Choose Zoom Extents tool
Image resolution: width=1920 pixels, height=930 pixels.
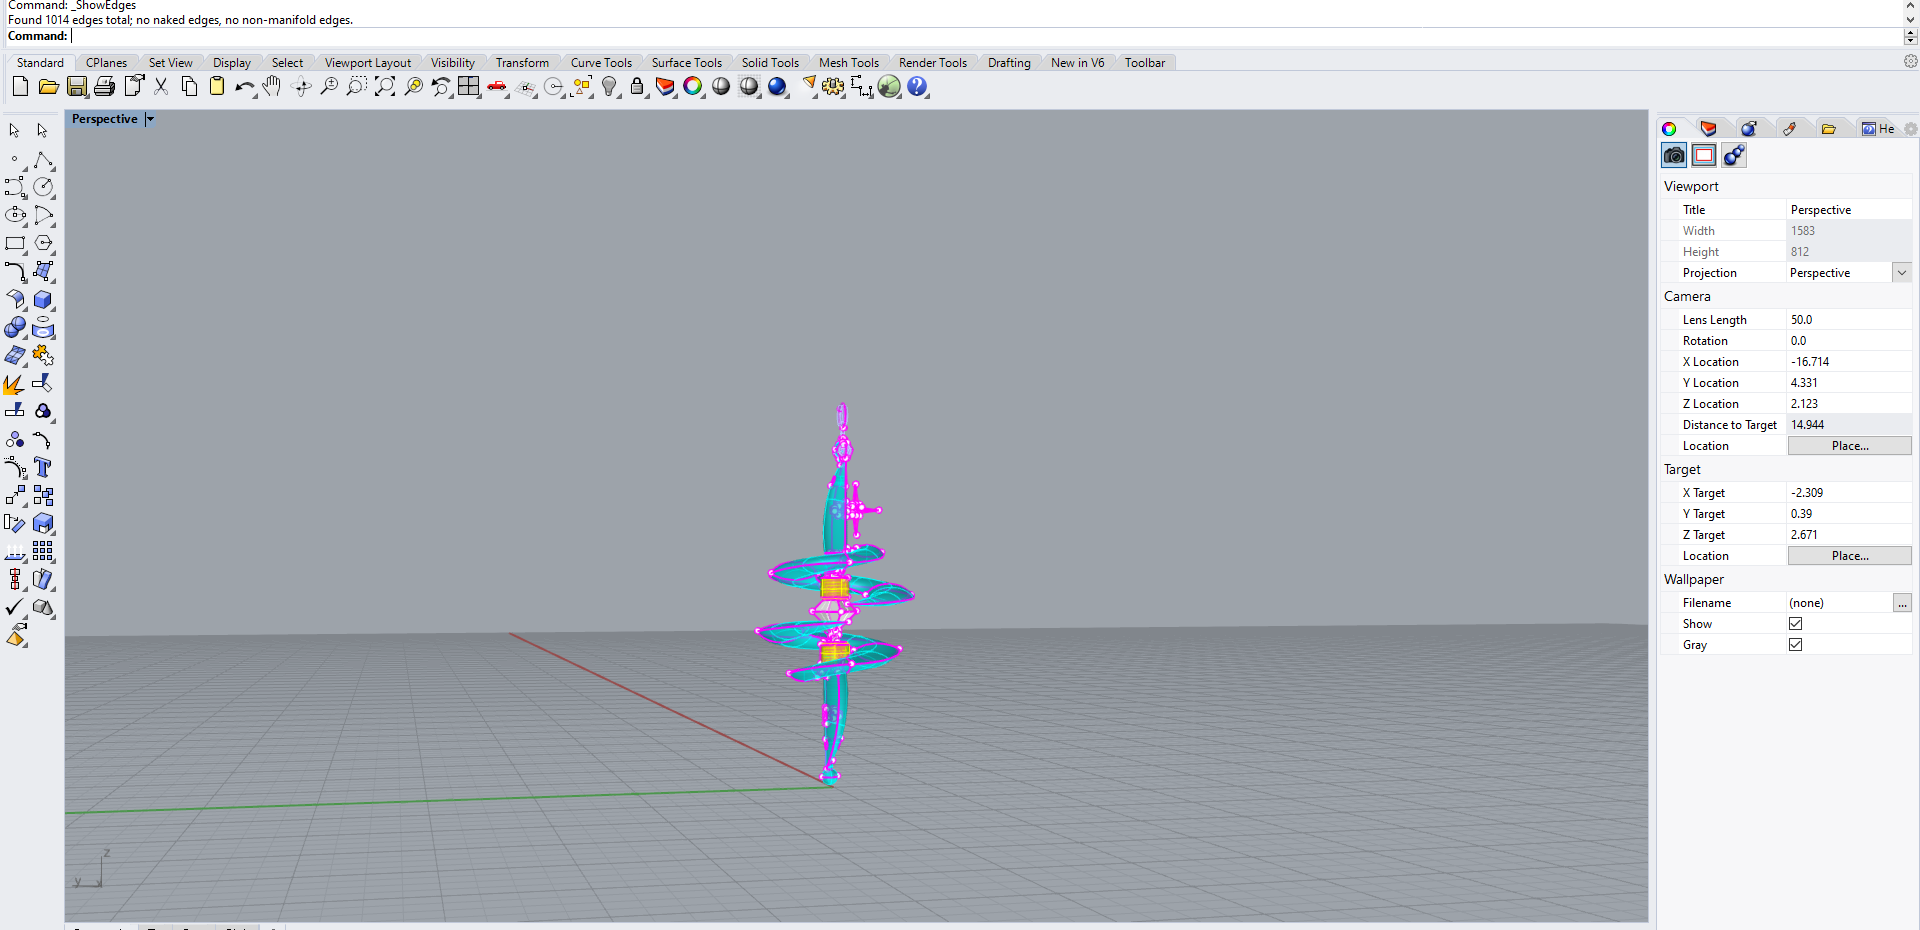385,87
